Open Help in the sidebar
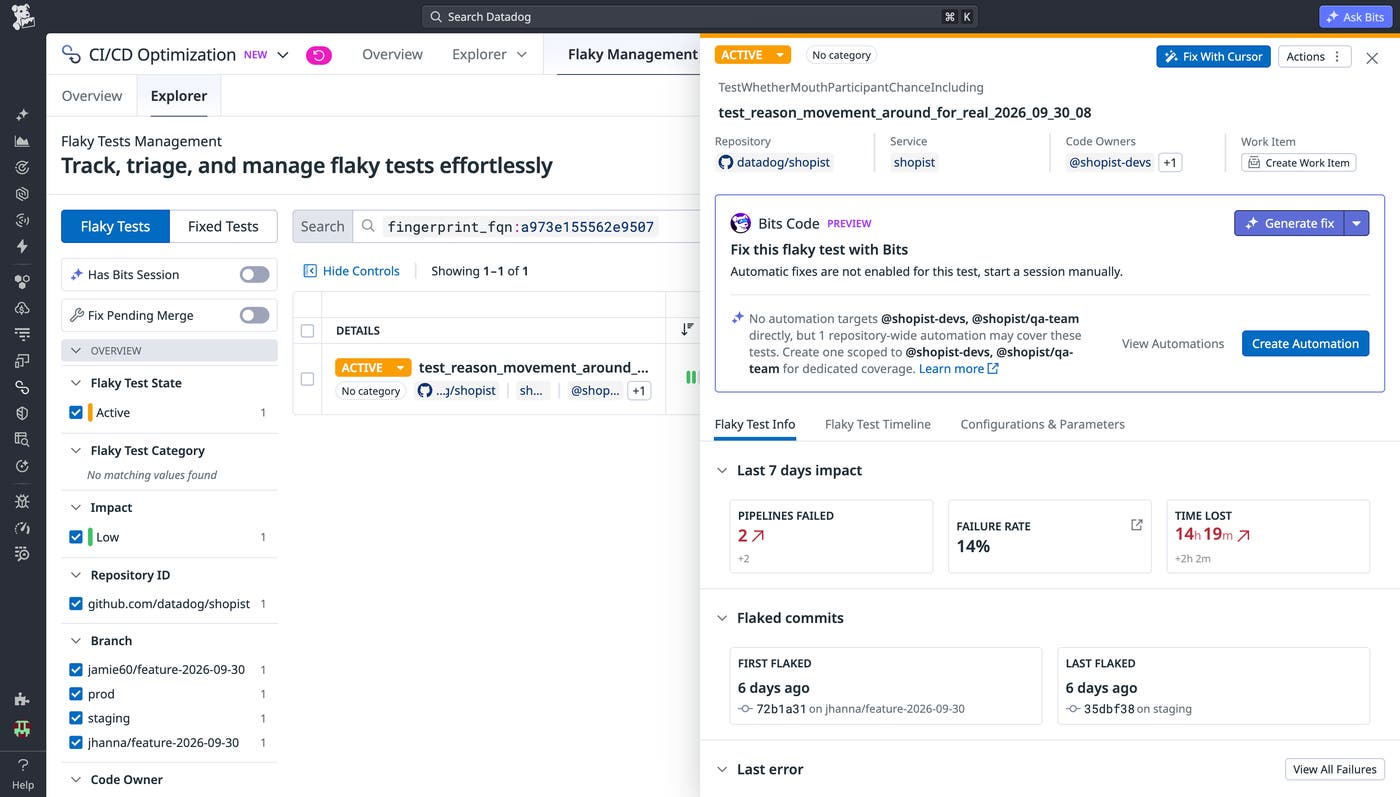This screenshot has width=1400, height=797. 22,774
